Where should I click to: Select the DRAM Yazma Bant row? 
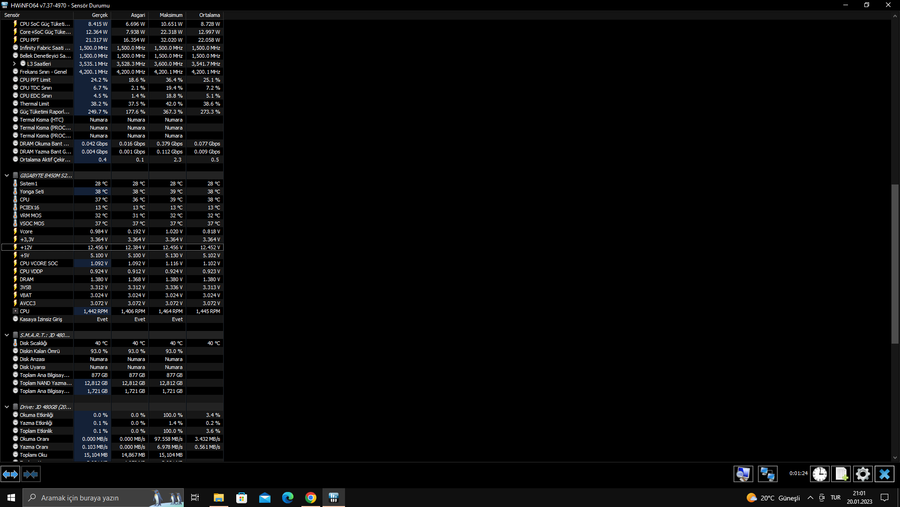tap(112, 152)
